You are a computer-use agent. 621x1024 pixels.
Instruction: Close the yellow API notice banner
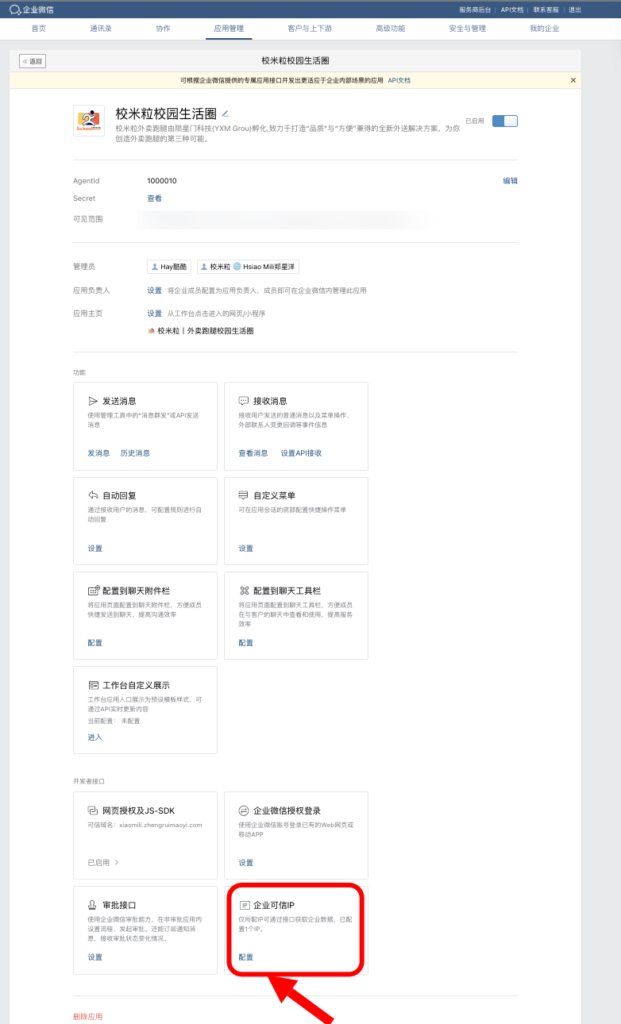coord(573,80)
